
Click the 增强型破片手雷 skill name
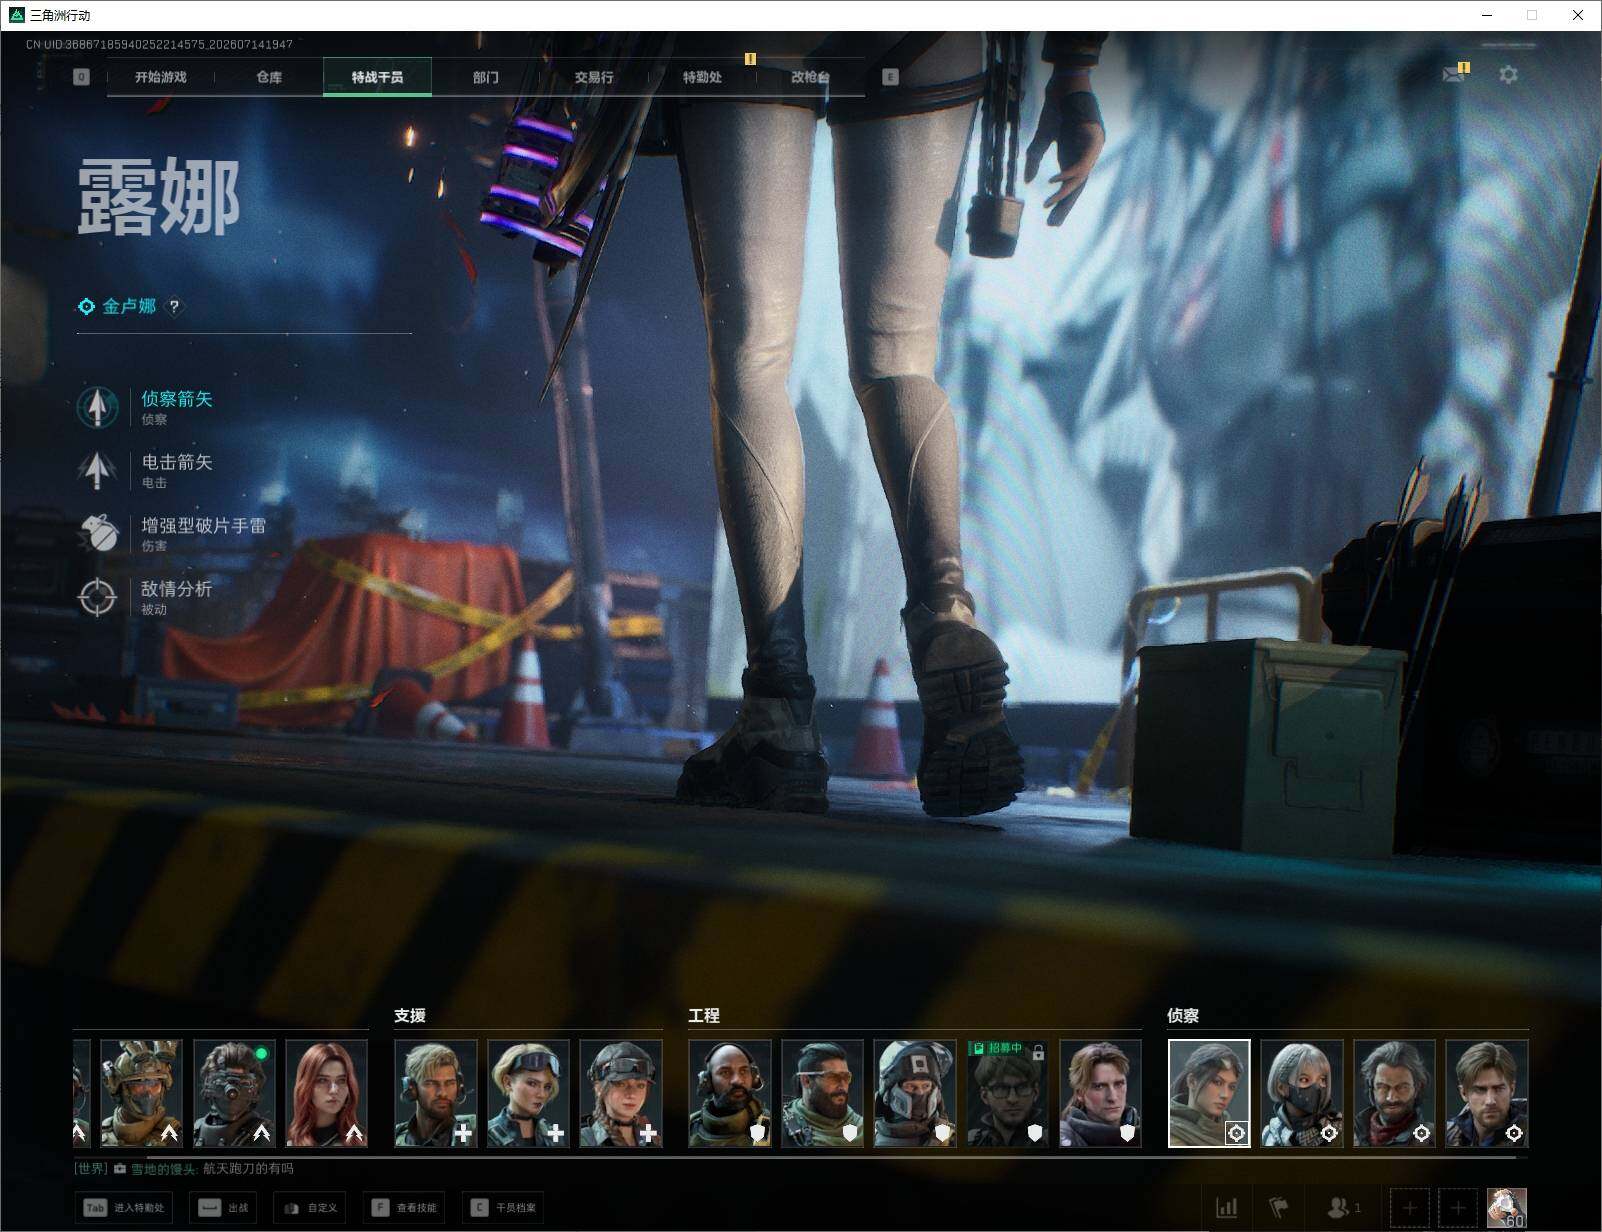click(x=204, y=525)
